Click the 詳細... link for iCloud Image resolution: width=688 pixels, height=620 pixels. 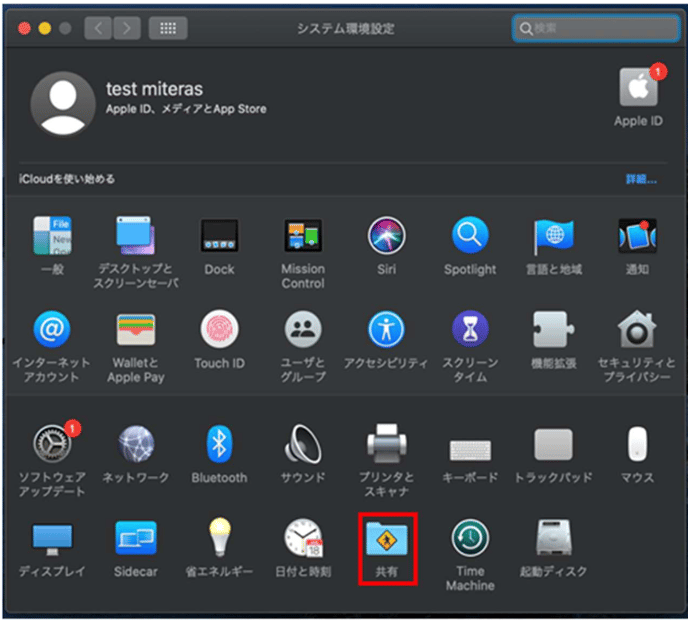[x=641, y=179]
